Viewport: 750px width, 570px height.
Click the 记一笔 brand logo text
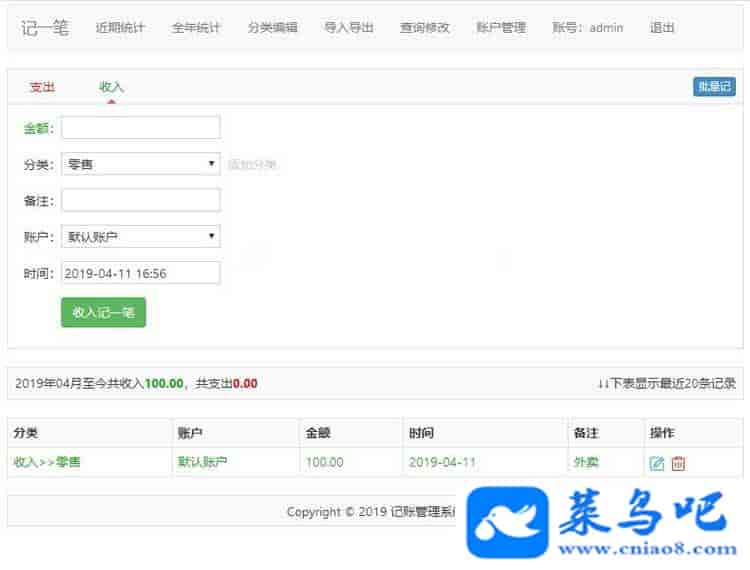coord(45,28)
